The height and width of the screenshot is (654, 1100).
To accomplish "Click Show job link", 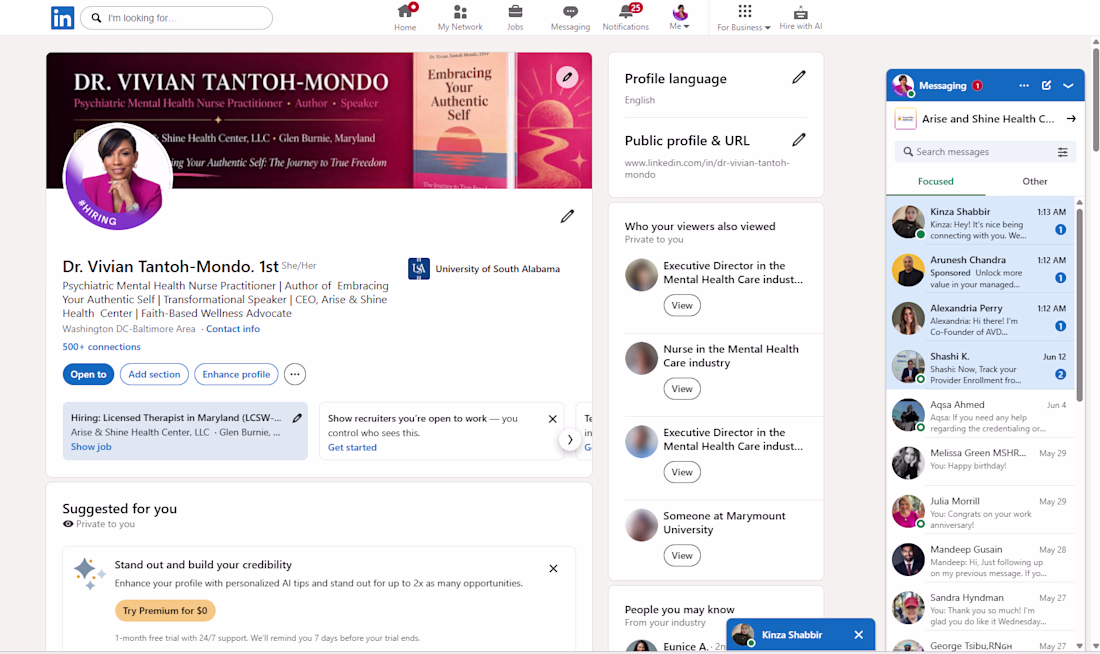I will click(91, 446).
